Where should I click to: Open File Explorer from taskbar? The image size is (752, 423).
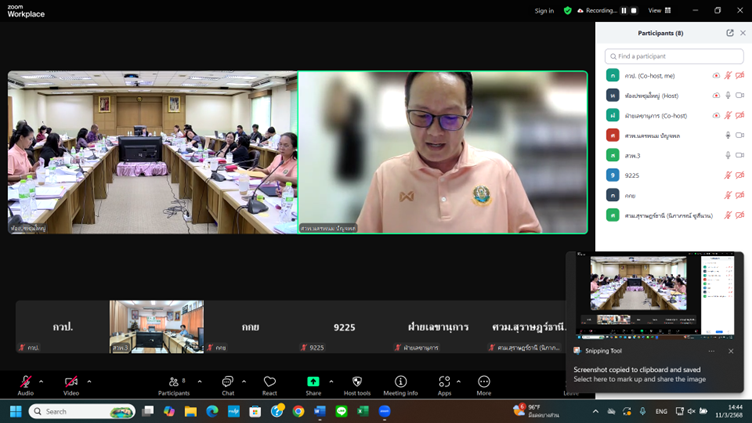[x=190, y=411]
